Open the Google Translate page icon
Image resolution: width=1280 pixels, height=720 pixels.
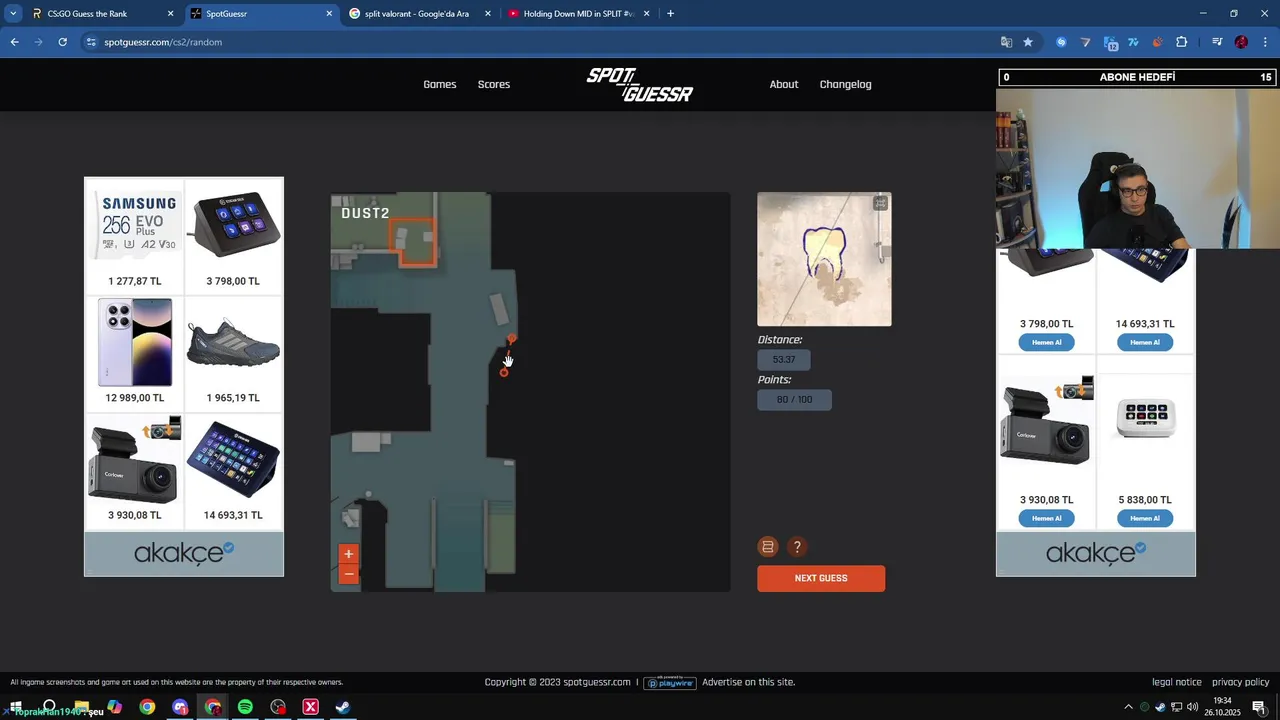click(1006, 42)
